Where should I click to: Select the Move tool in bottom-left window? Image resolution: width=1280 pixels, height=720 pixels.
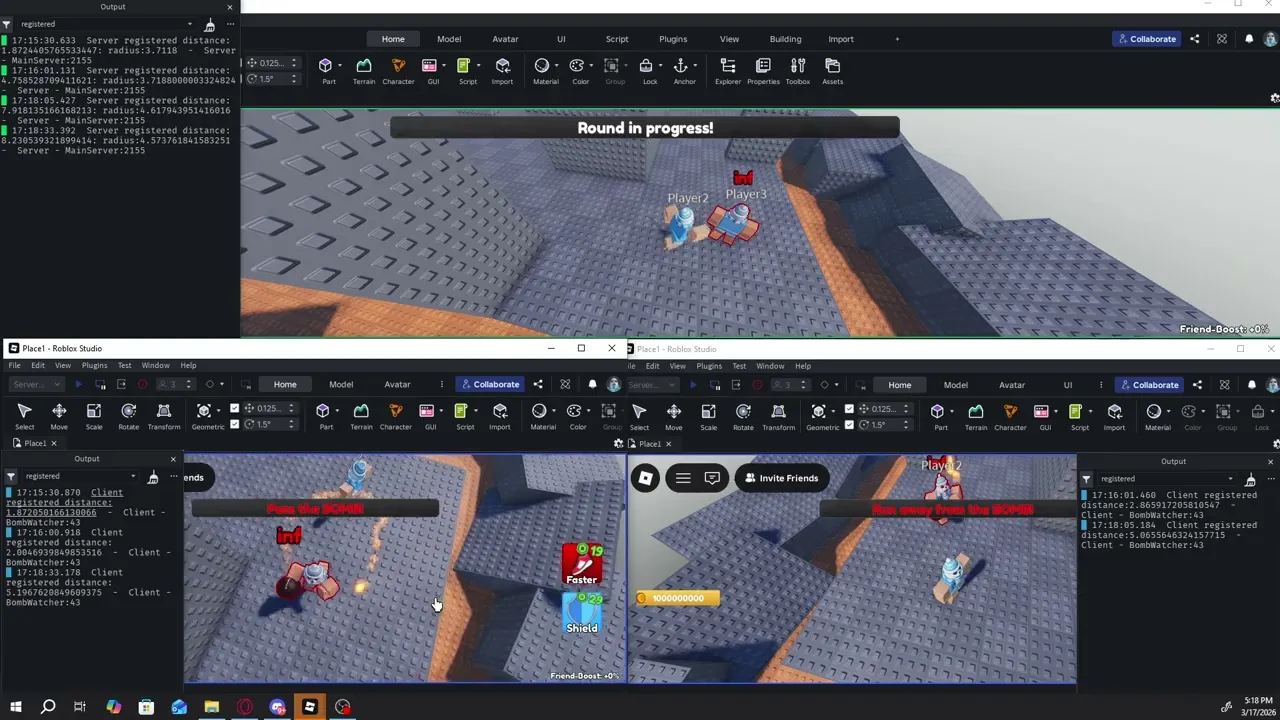(59, 417)
